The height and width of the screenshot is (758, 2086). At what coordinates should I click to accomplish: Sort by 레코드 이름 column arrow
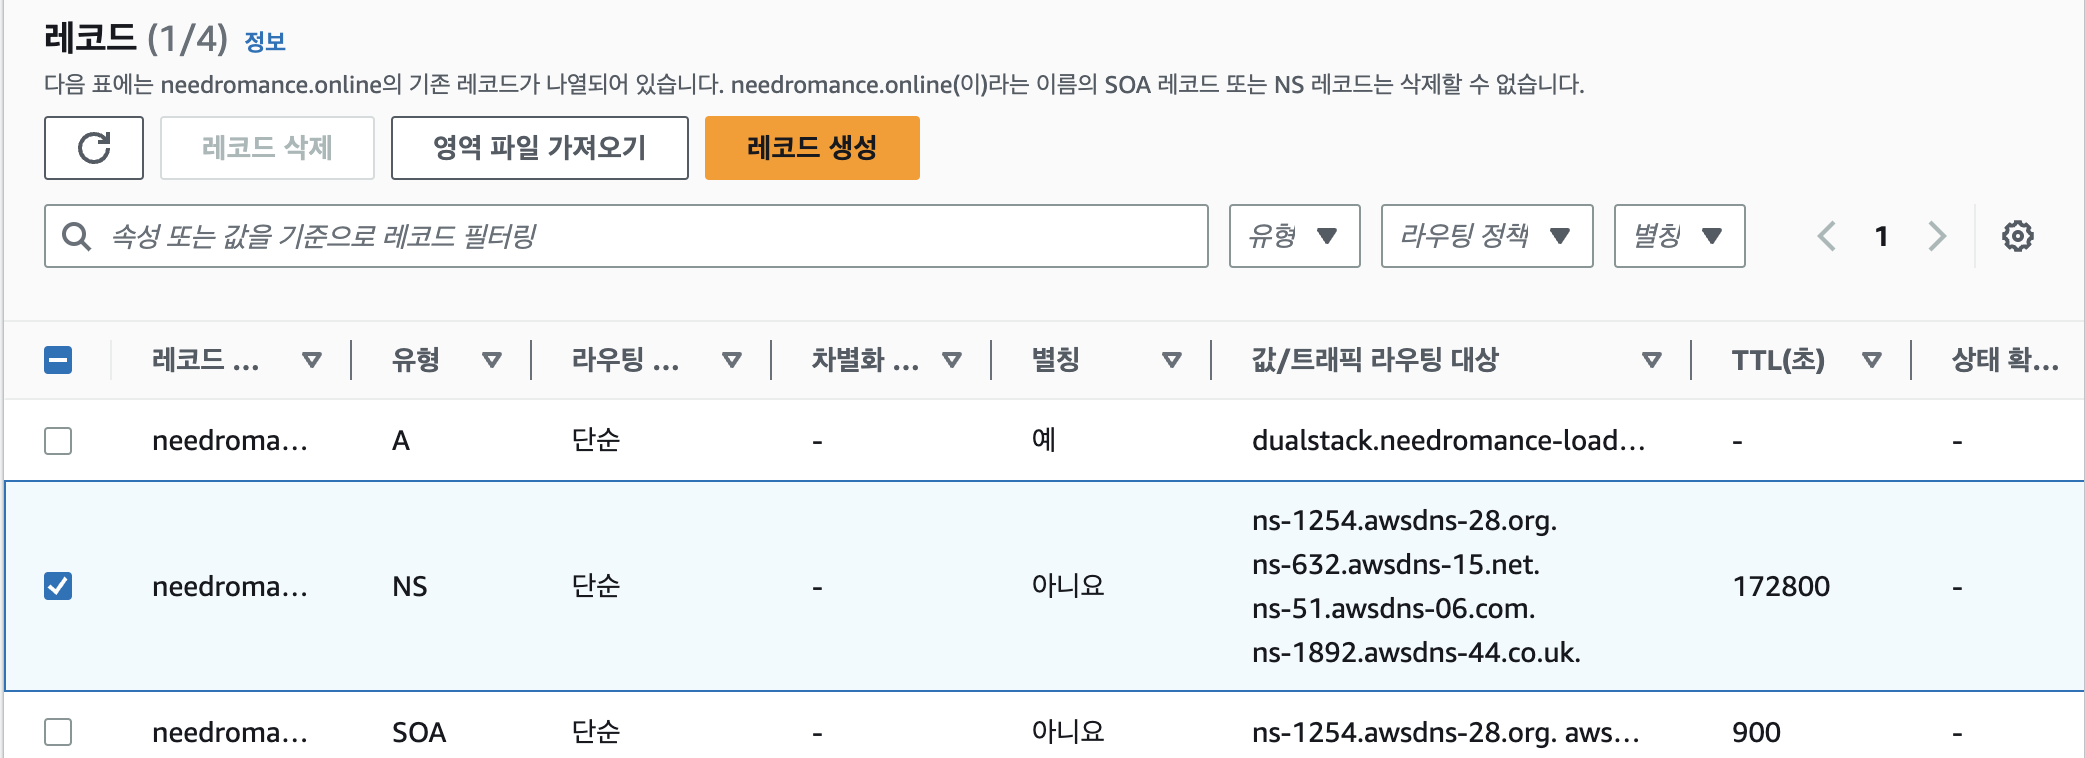point(312,360)
